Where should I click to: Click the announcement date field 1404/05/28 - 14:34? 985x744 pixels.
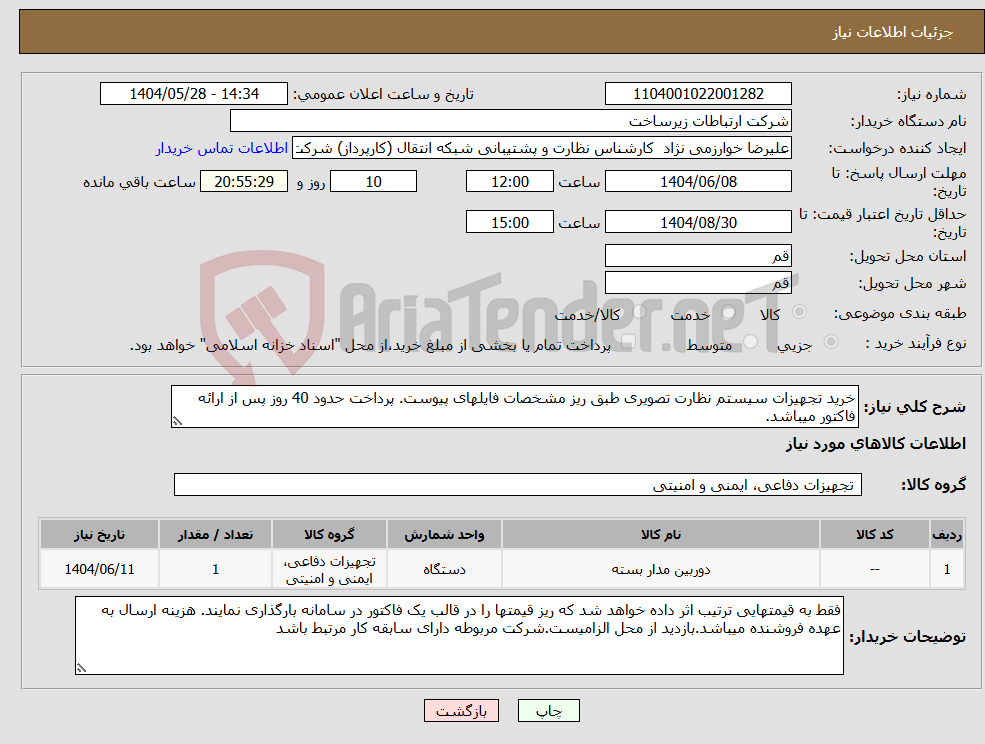coord(193,94)
